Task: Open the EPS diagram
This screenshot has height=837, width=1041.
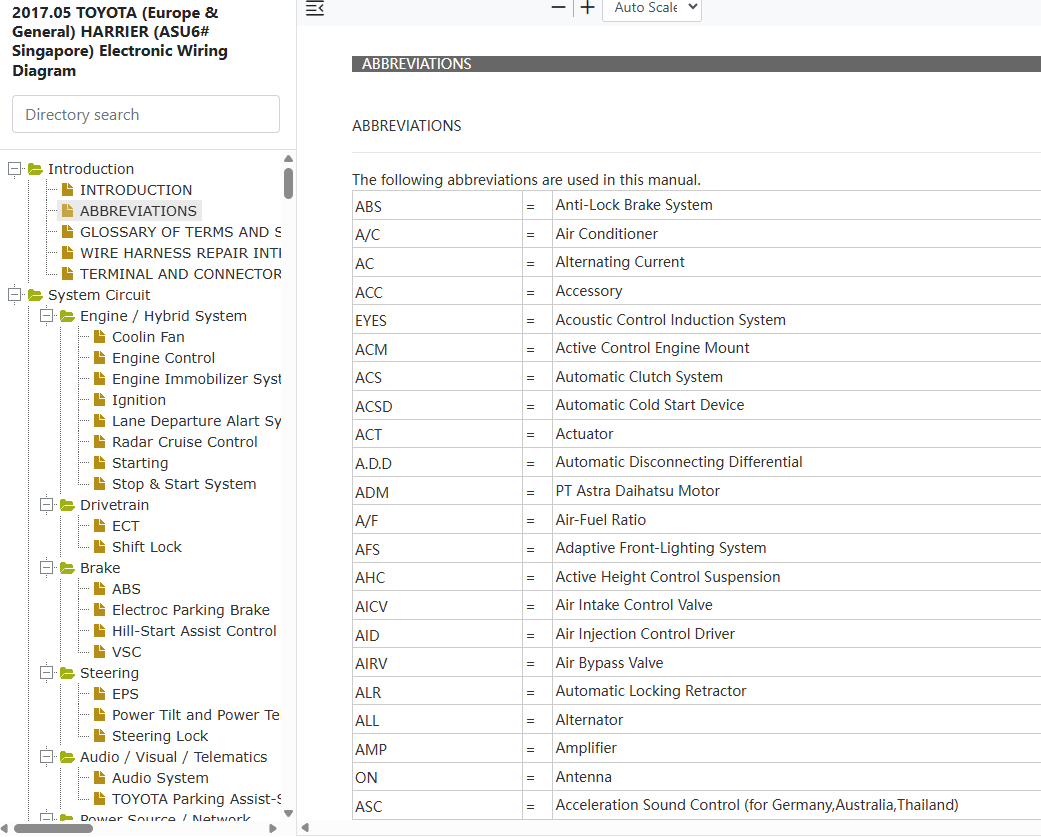Action: (125, 694)
